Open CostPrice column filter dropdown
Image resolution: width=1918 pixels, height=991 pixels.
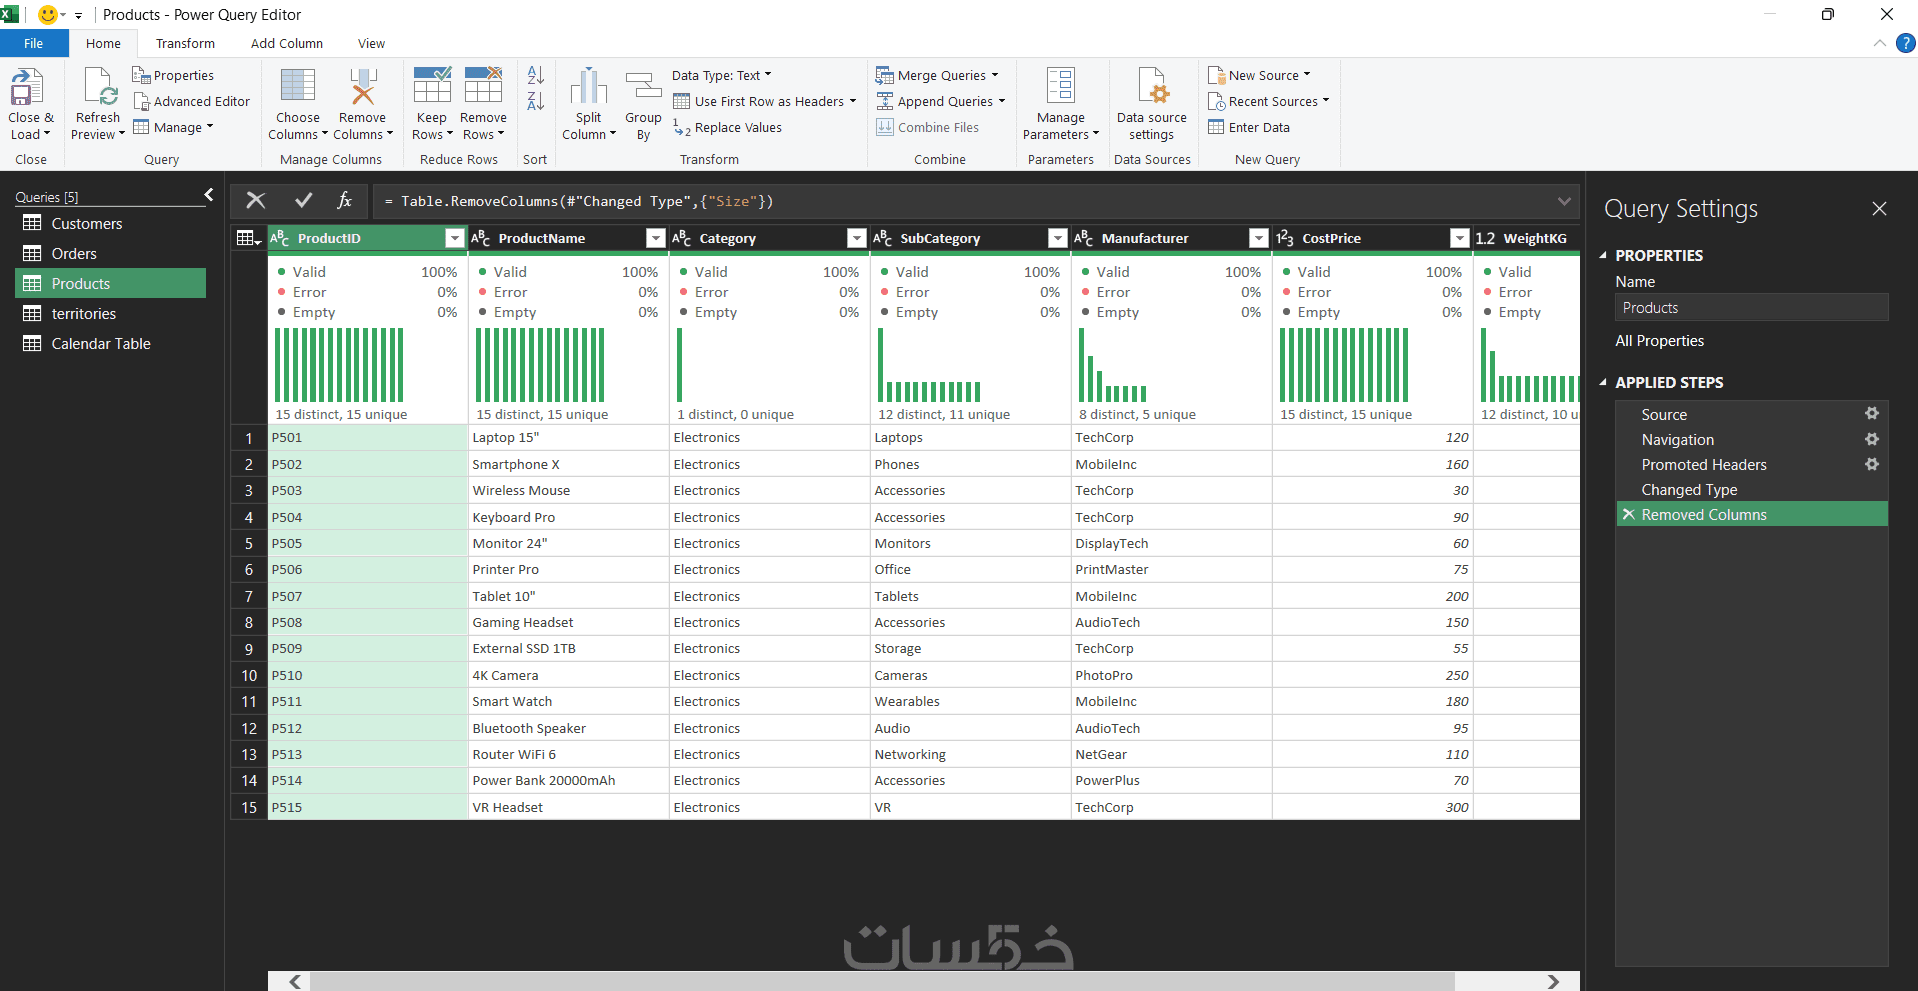[x=1460, y=238]
